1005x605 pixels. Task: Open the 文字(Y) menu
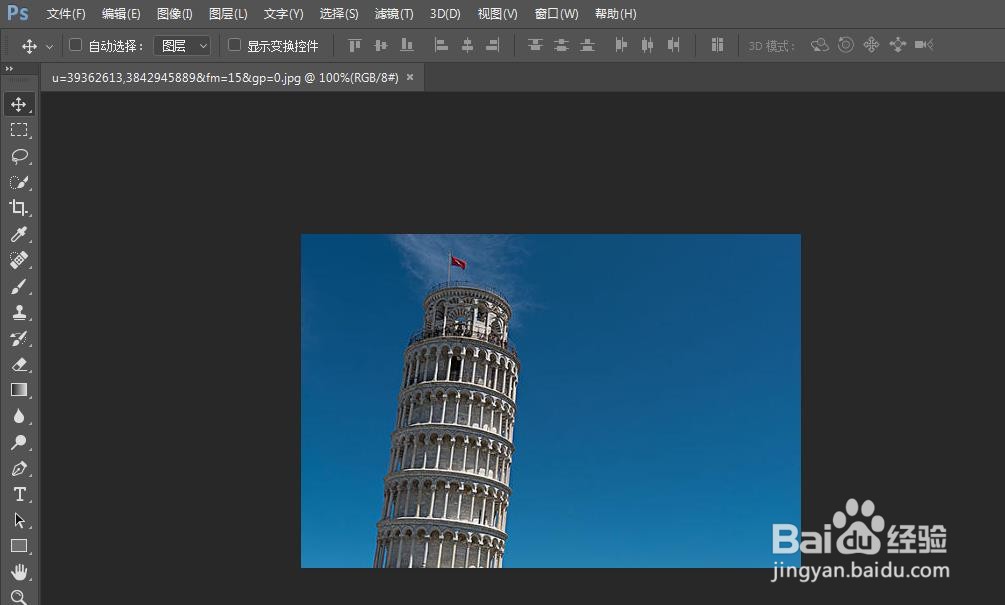click(x=283, y=13)
